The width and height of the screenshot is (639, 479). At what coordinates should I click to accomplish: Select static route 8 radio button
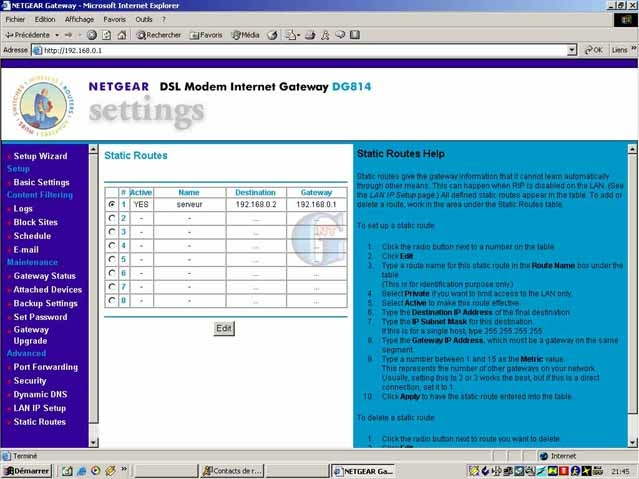(112, 300)
